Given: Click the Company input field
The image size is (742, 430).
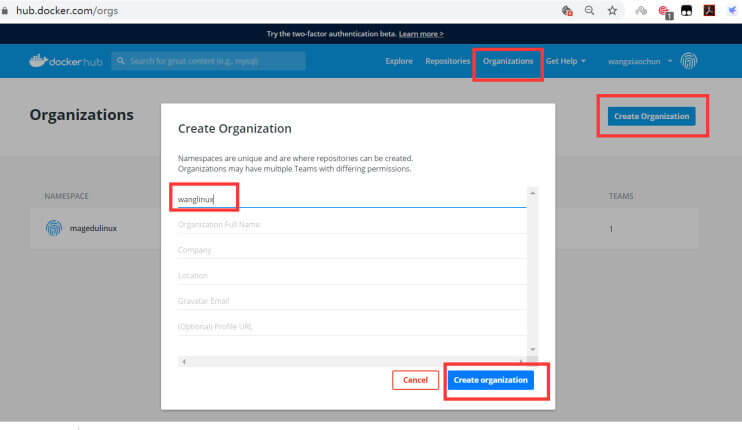Looking at the screenshot, I should pyautogui.click(x=352, y=250).
